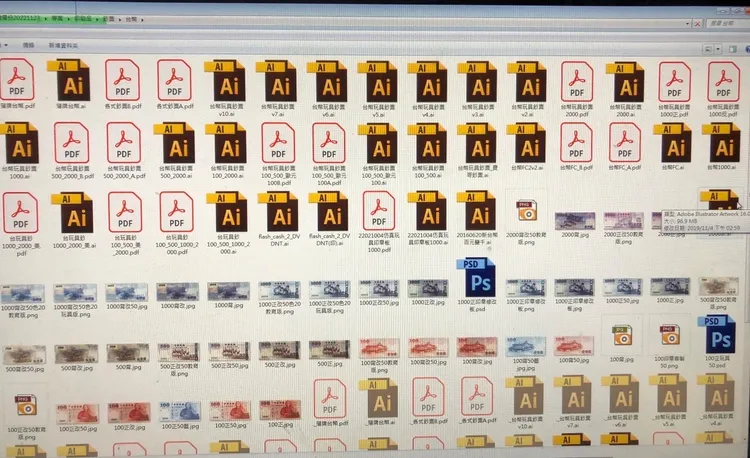
Task: Select the 台幣FC_B.pdf file
Action: click(577, 144)
